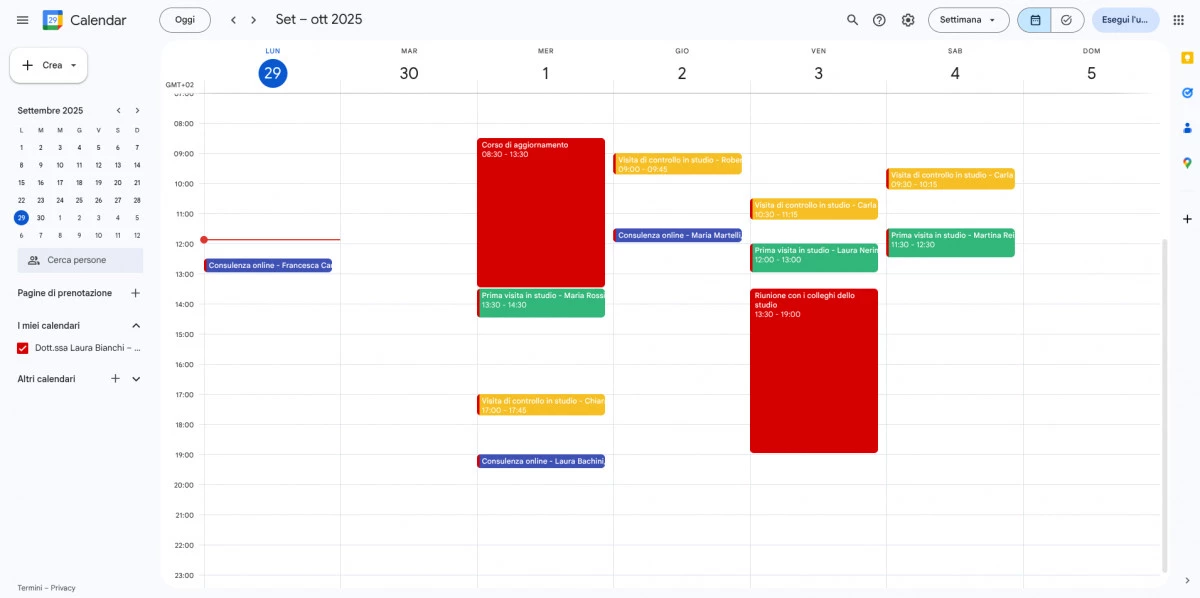Collapse the I miei calendari section

coord(136,326)
